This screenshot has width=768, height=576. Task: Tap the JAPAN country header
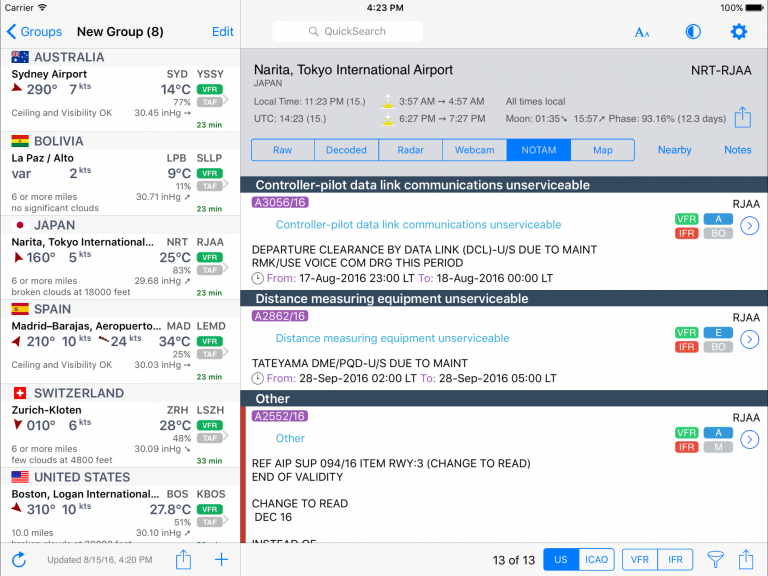(x=120, y=225)
